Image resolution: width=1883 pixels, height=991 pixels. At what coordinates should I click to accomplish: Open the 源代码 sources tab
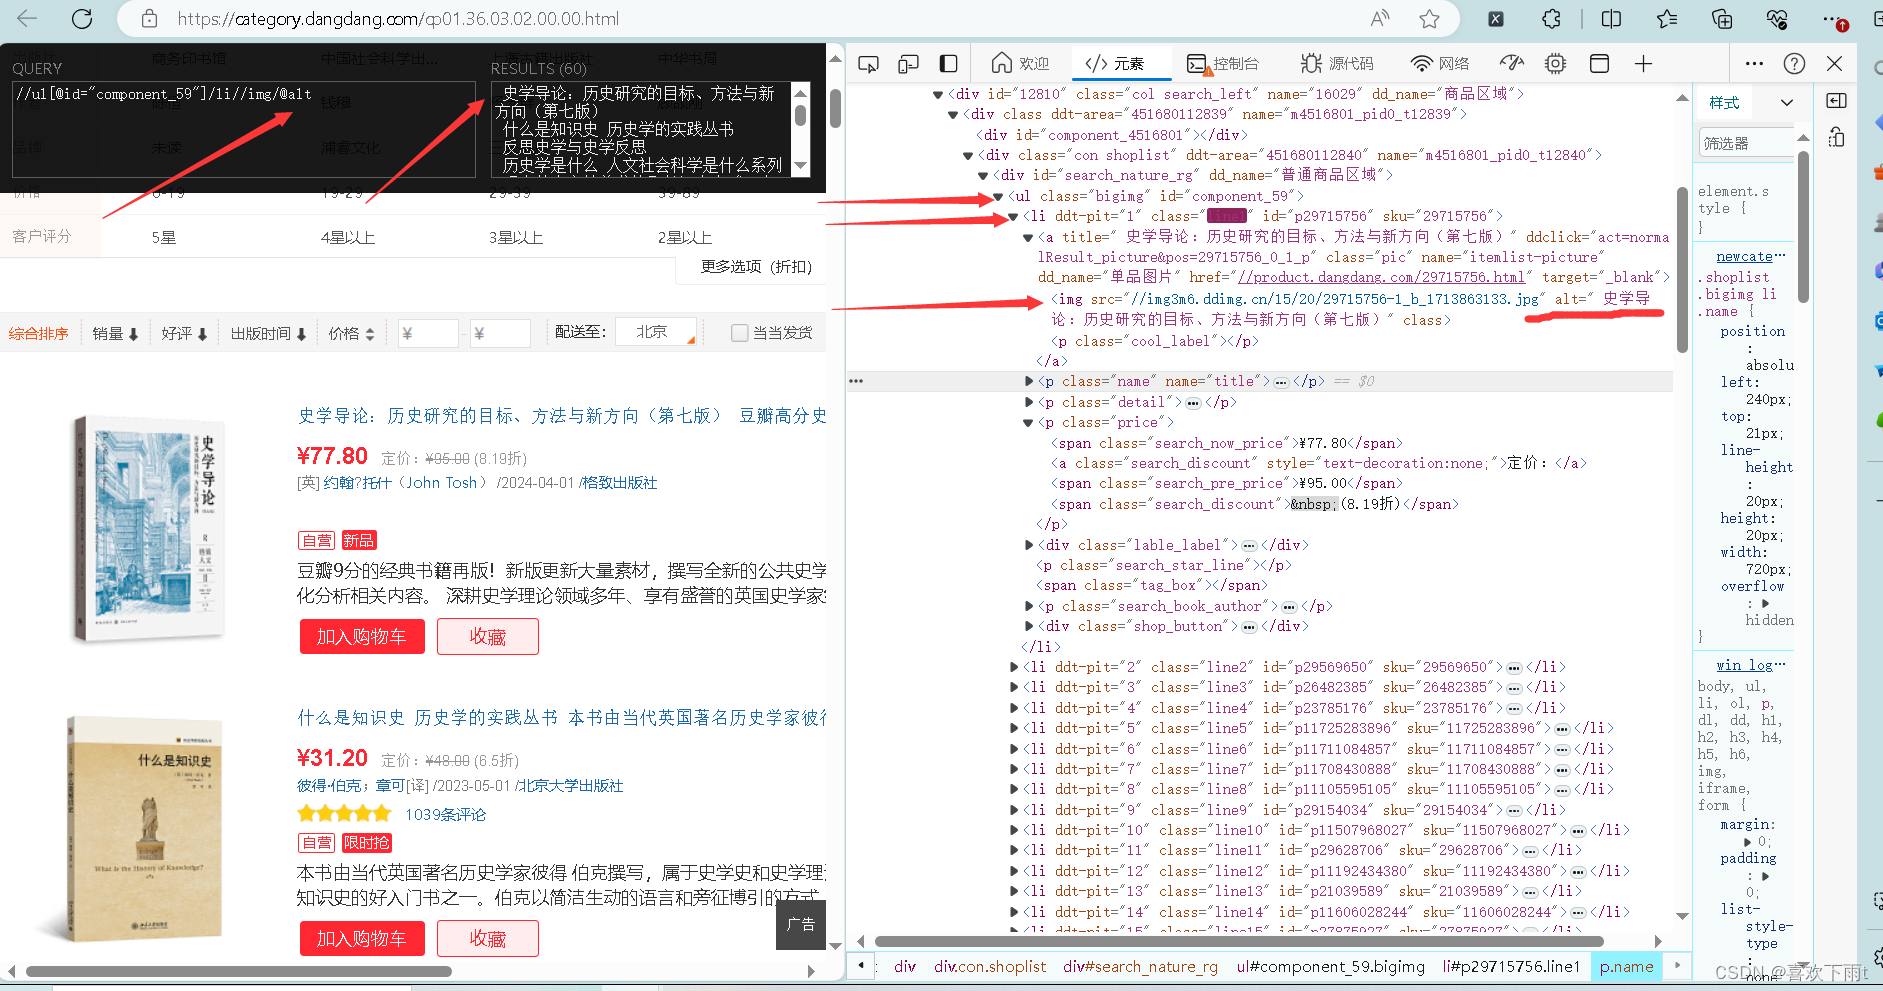1337,64
